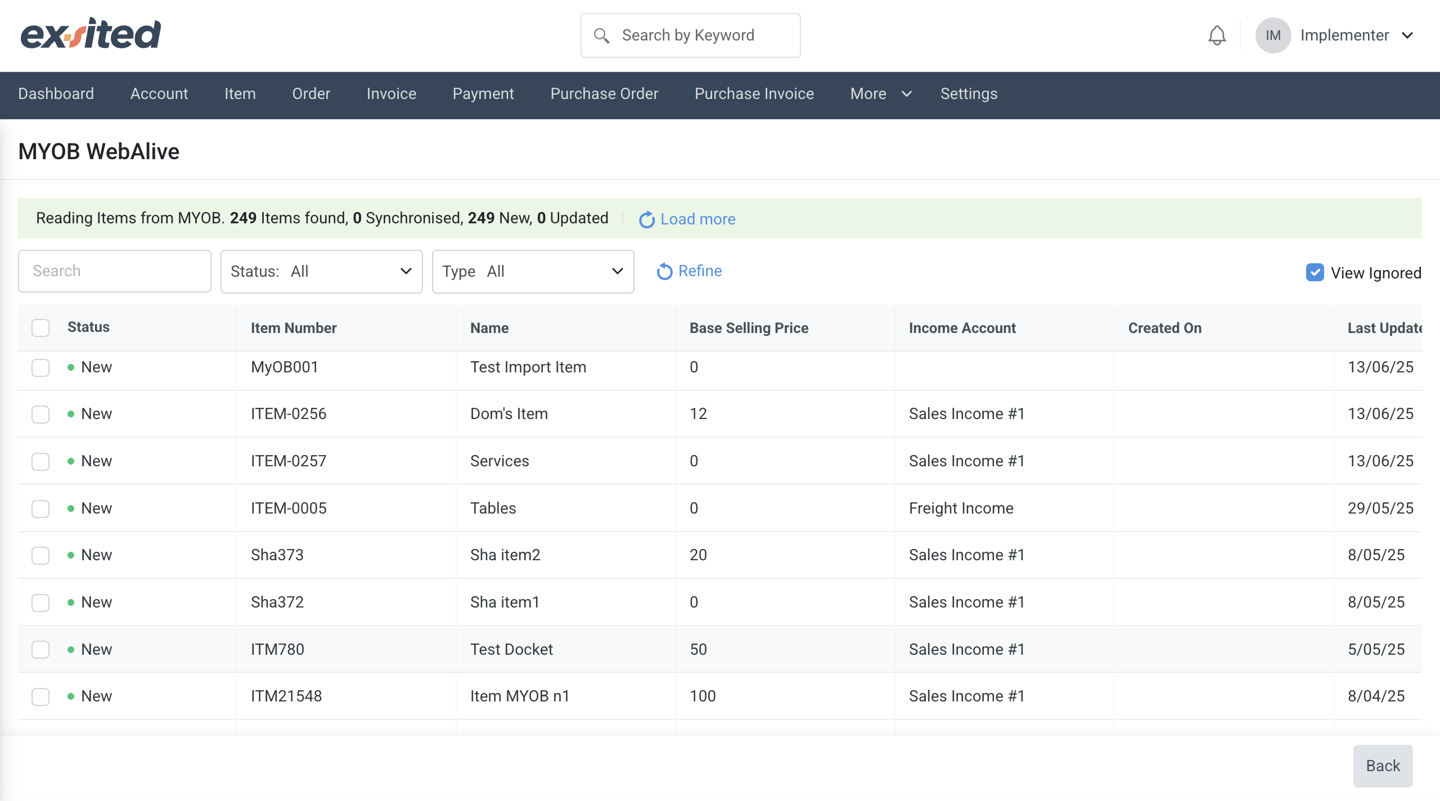1440x801 pixels.
Task: Click item name 'Test Import Item'
Action: (x=528, y=367)
